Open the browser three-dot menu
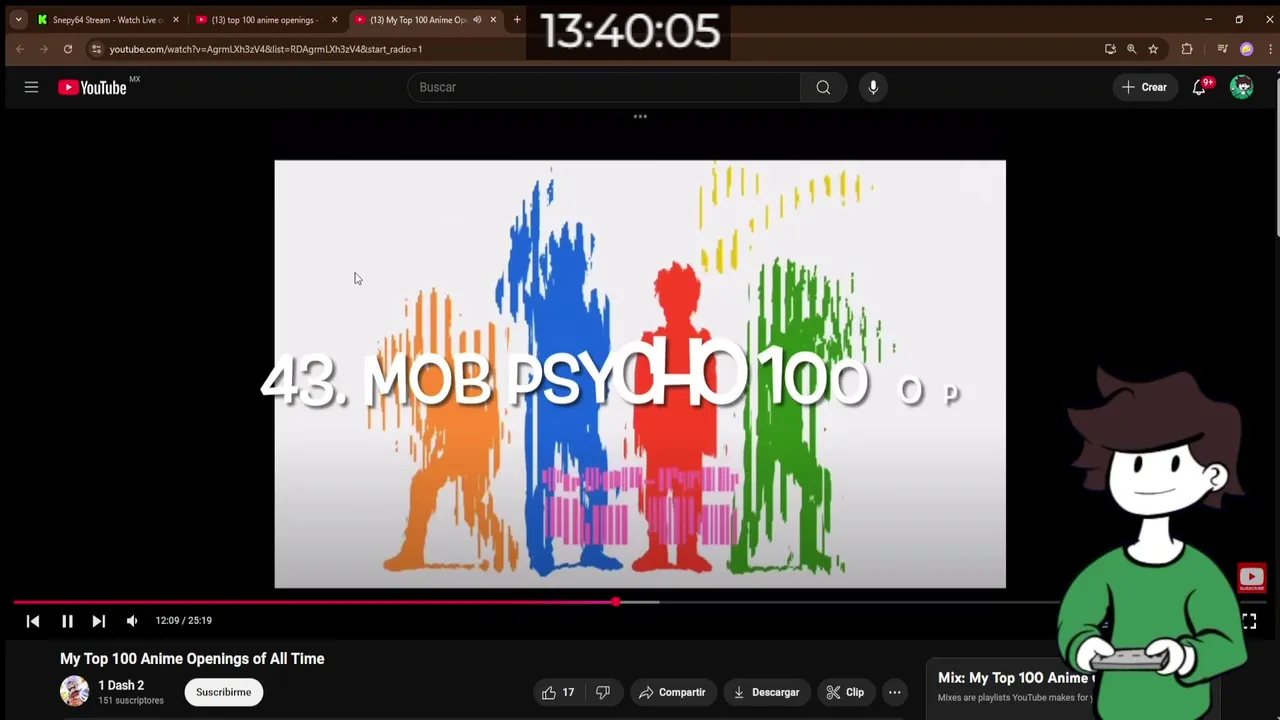The height and width of the screenshot is (720, 1280). point(1270,49)
